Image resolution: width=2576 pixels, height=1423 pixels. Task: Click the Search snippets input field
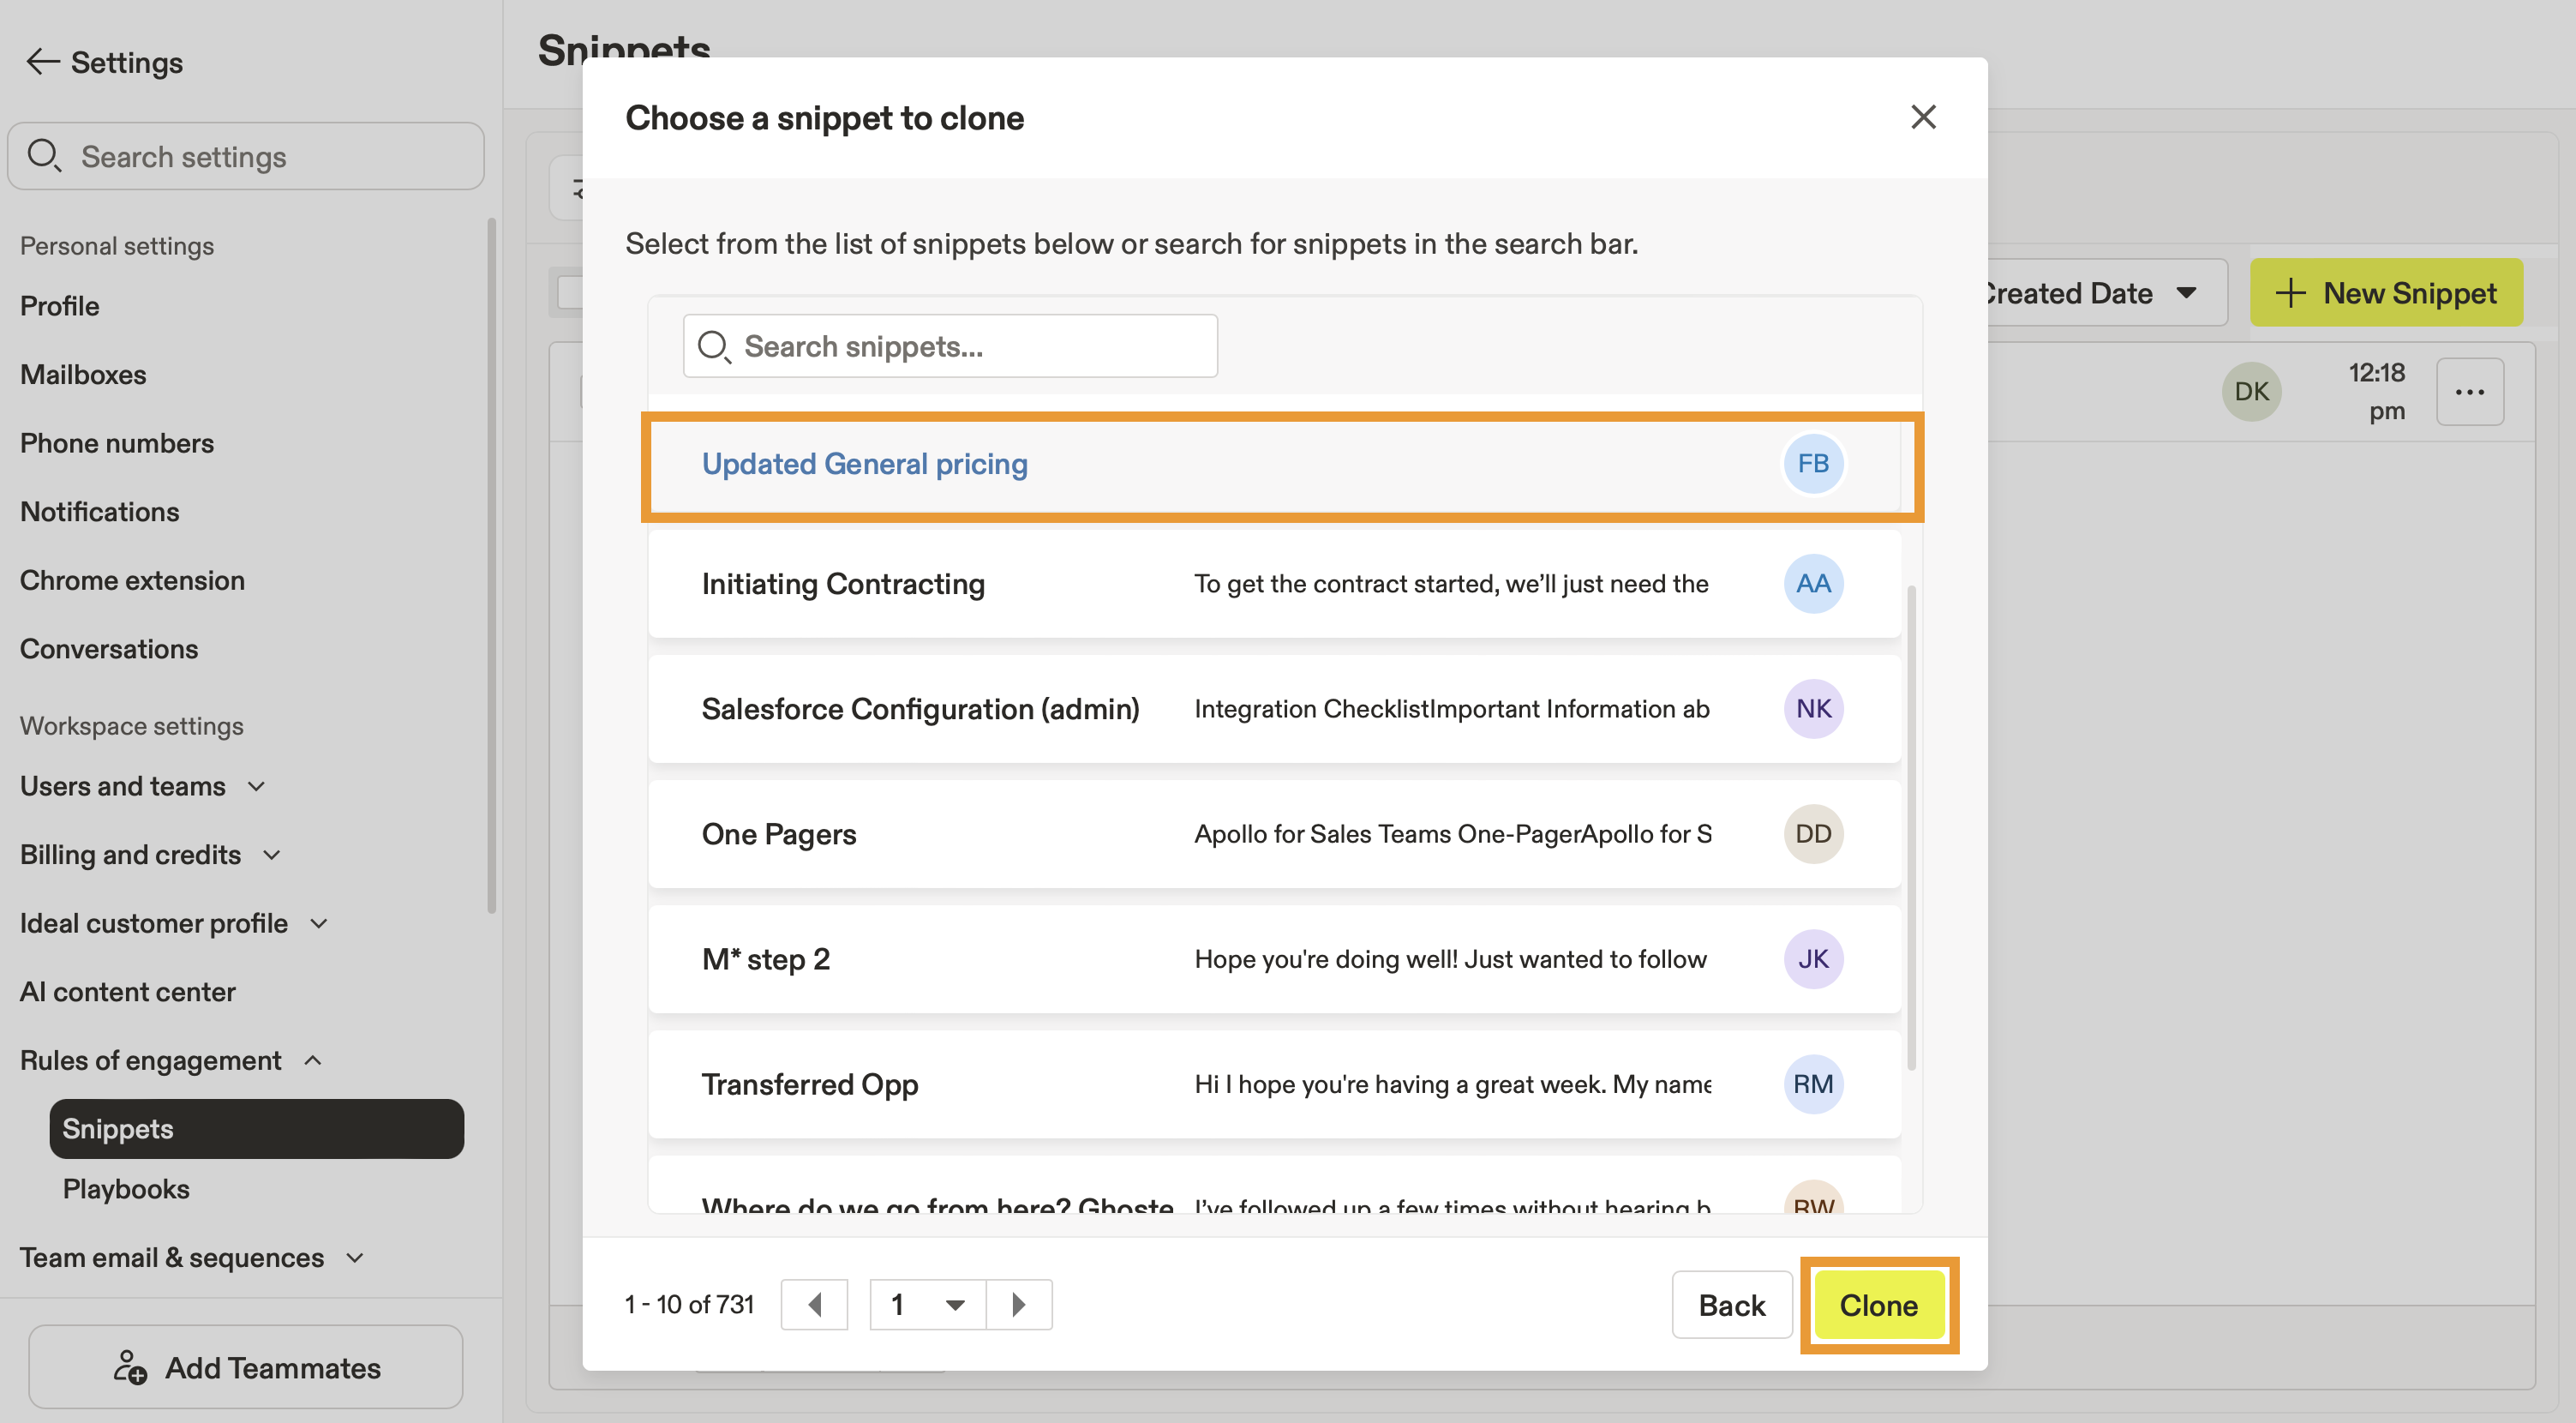point(950,346)
